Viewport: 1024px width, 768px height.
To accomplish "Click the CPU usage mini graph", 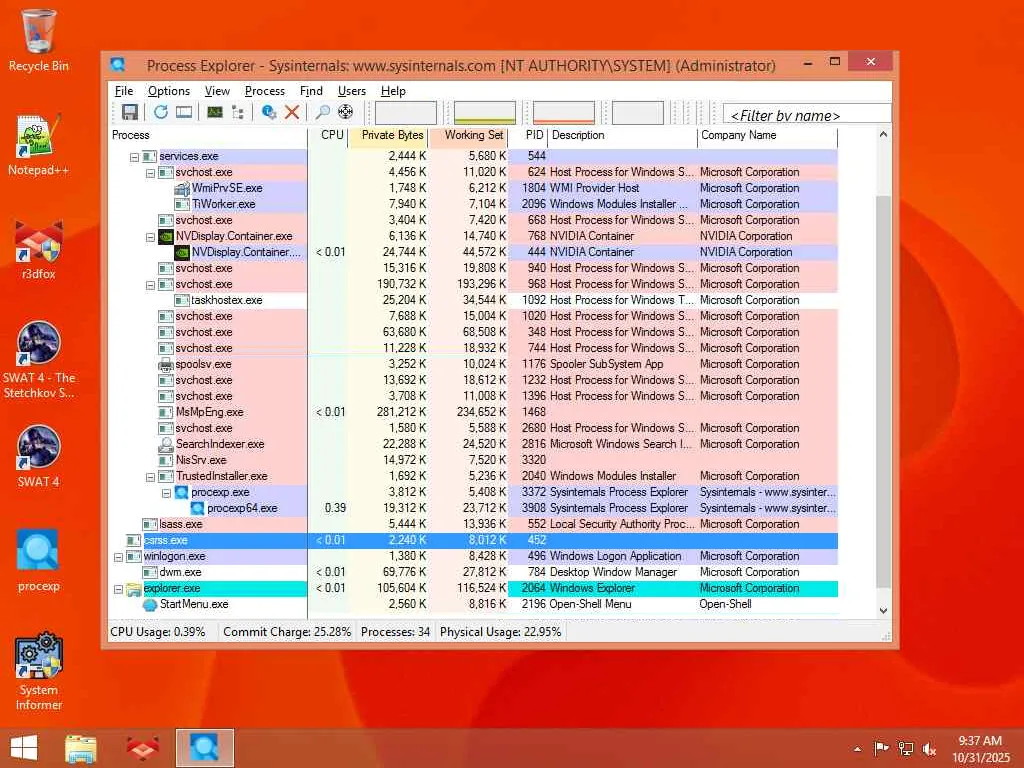I will click(406, 112).
